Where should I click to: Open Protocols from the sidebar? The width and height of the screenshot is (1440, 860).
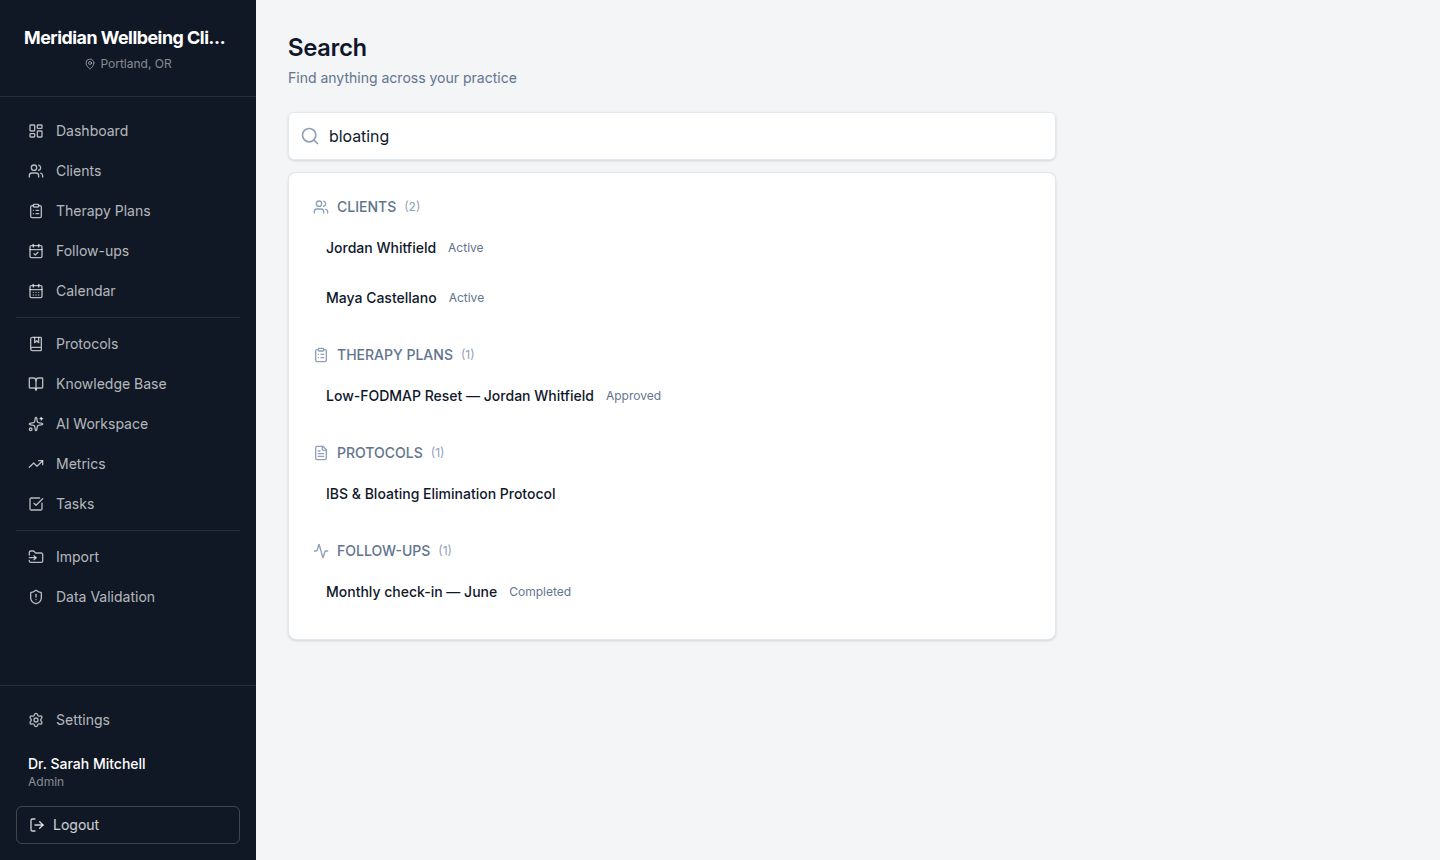[x=128, y=344]
